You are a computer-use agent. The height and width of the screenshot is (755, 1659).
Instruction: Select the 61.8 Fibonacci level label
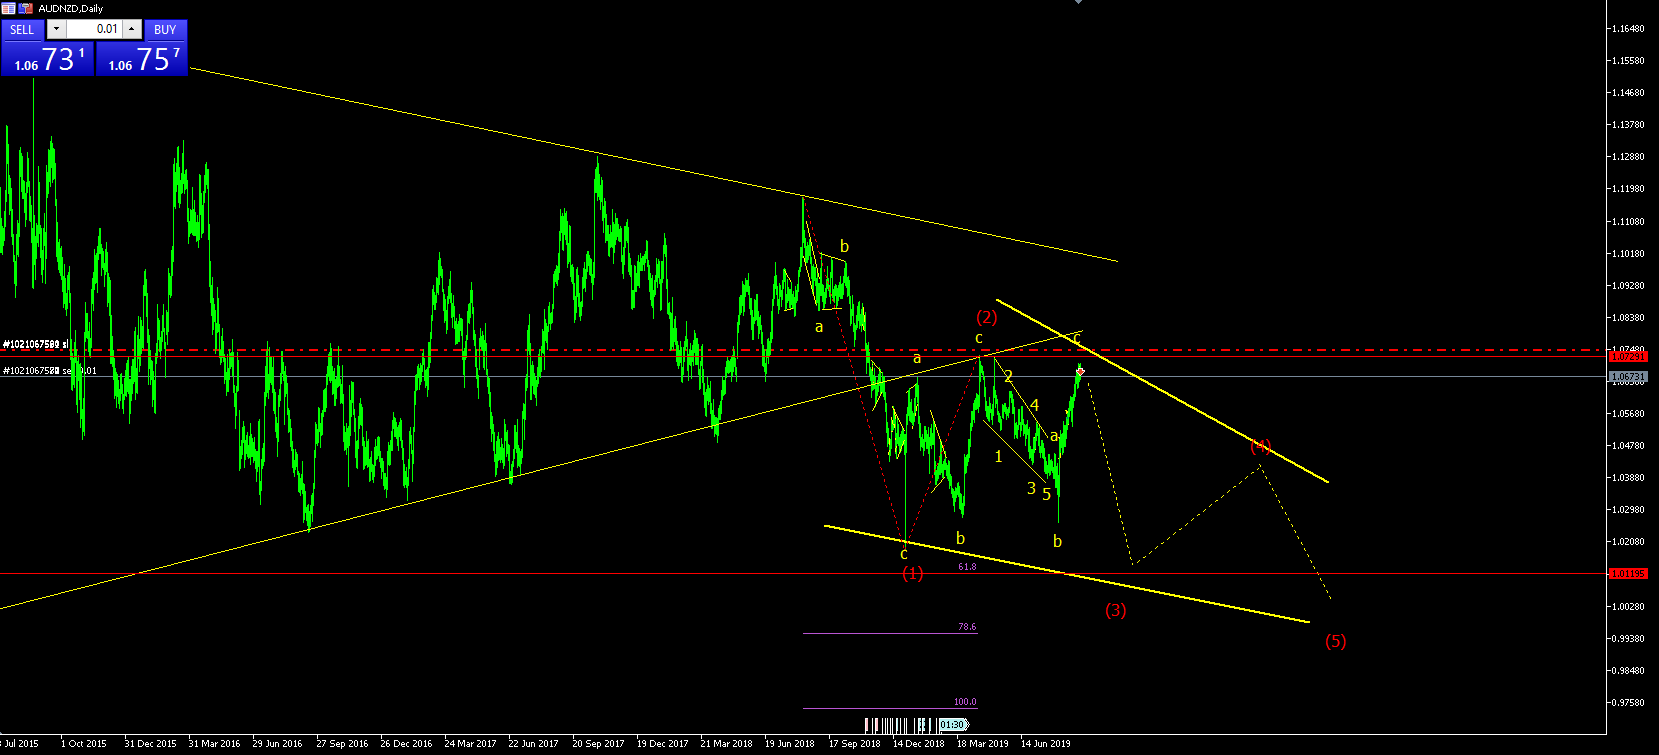tap(967, 567)
